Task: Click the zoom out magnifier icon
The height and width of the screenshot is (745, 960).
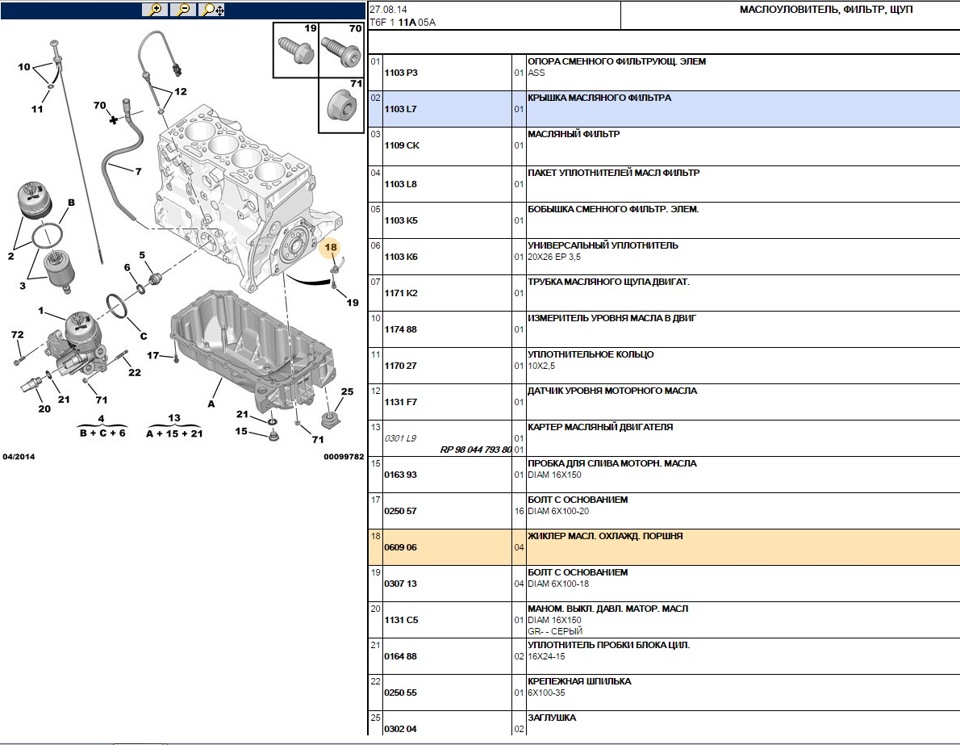Action: (183, 9)
